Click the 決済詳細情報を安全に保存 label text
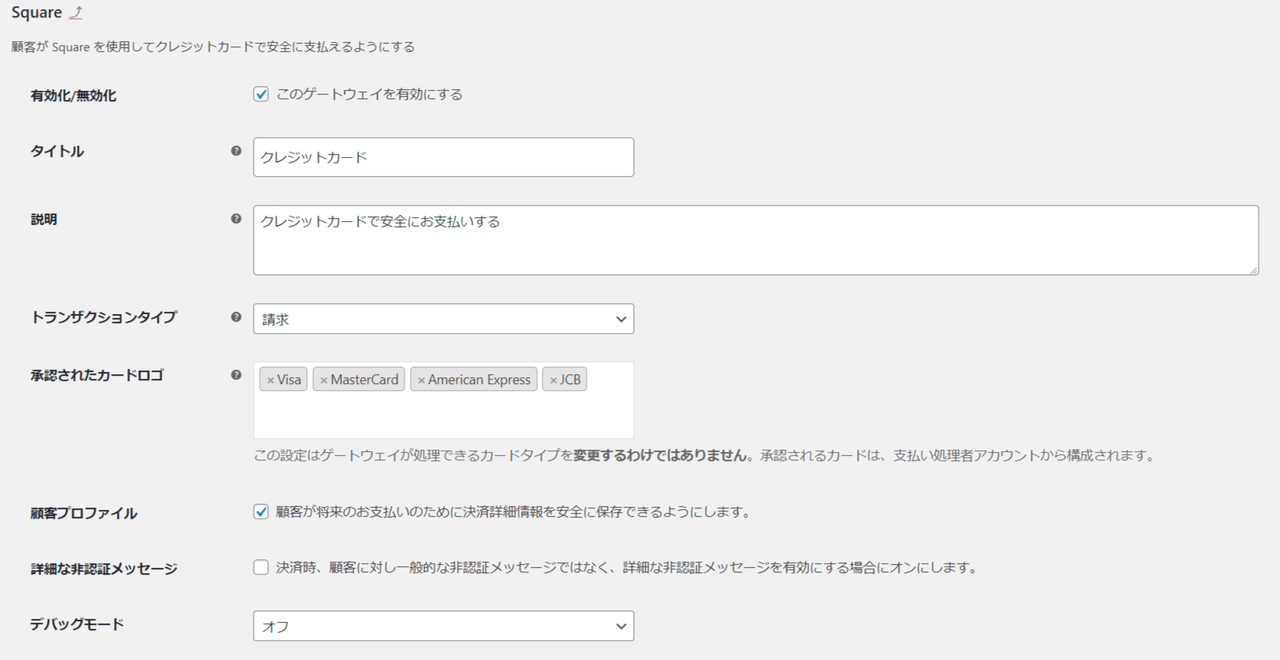This screenshot has height=660, width=1280. coord(513,512)
